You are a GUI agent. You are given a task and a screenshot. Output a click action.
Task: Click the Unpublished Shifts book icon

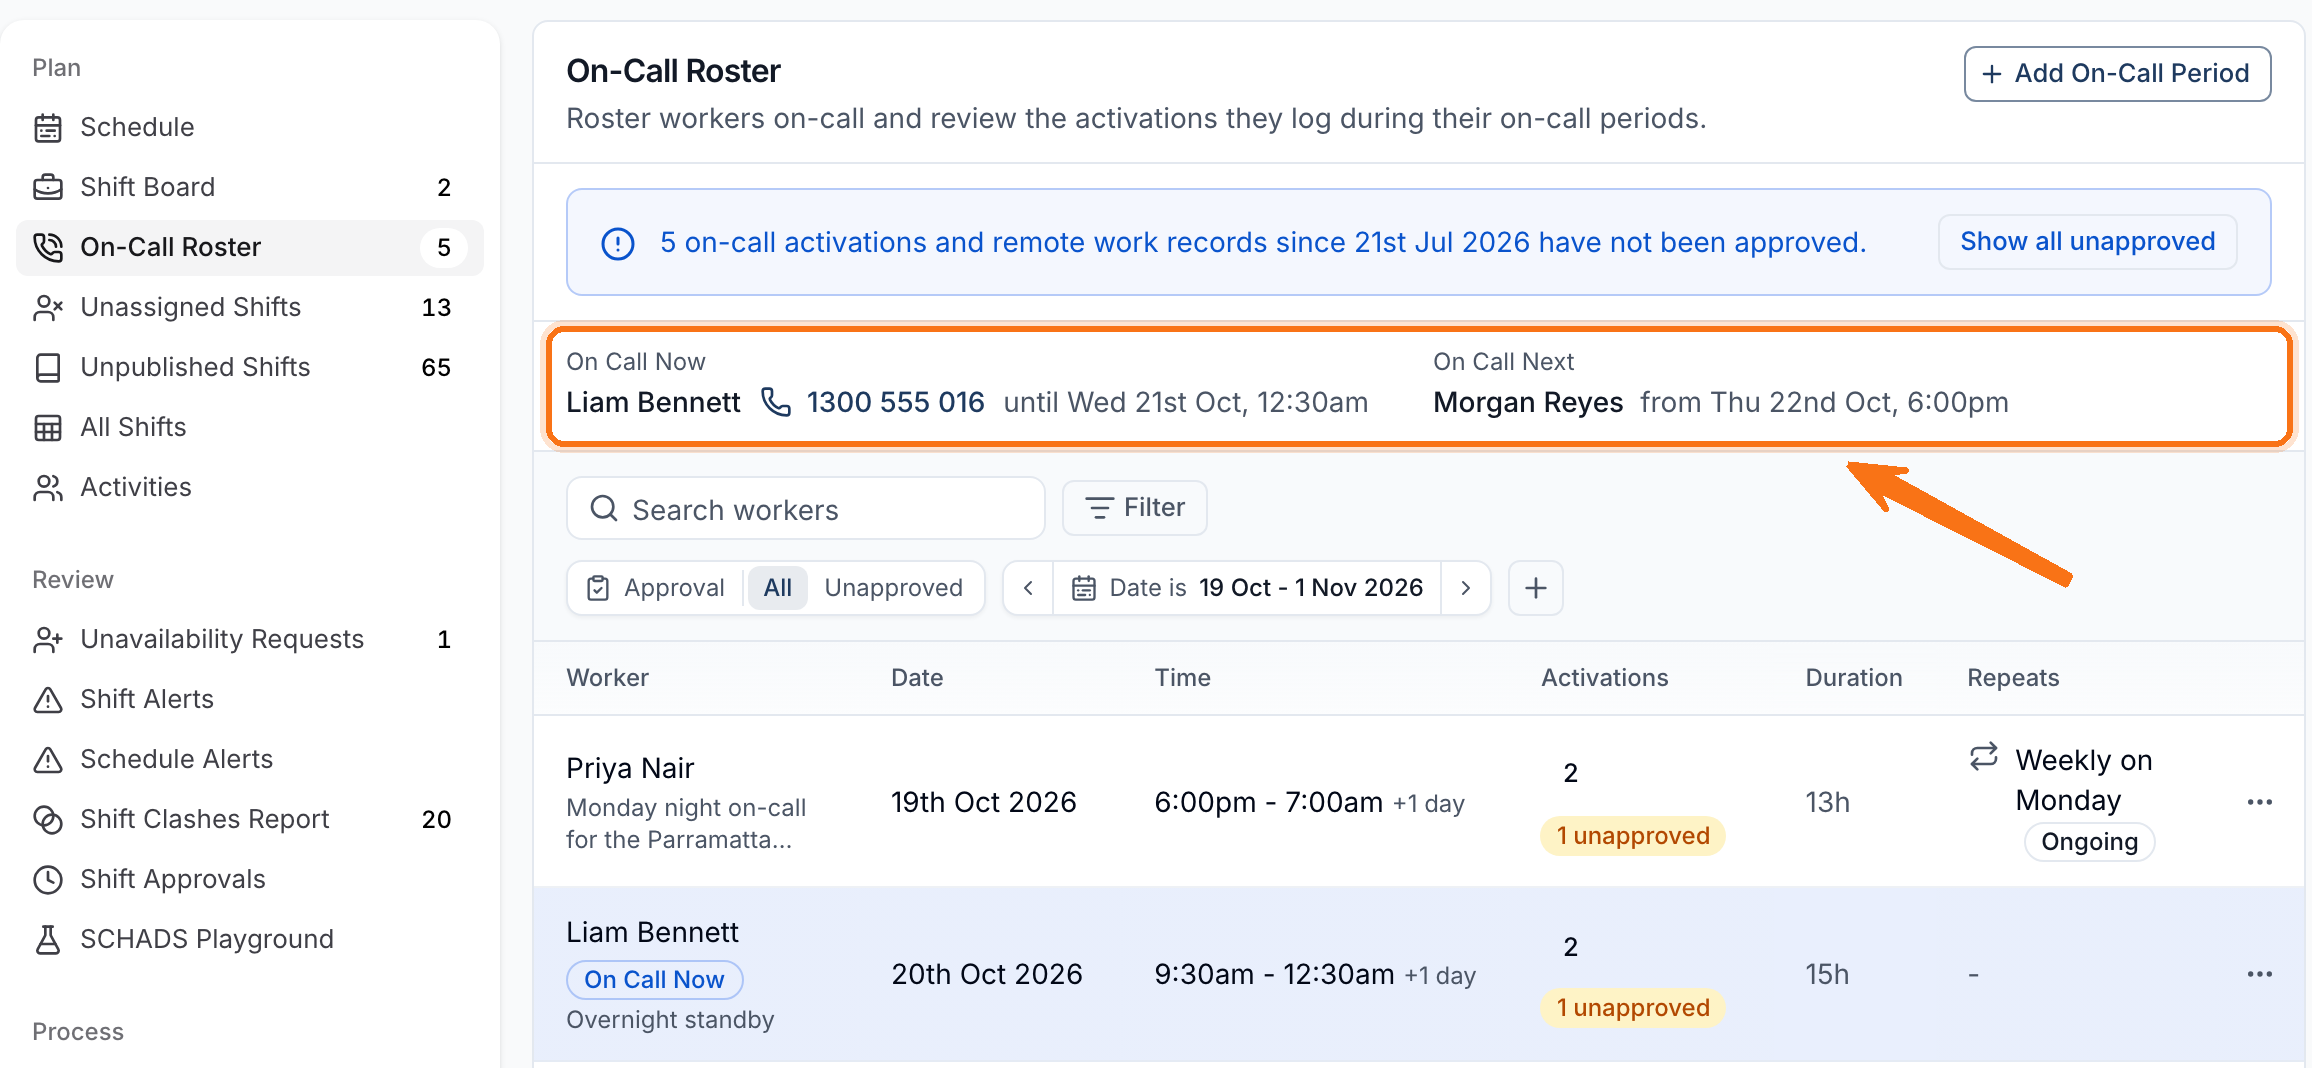click(x=48, y=368)
